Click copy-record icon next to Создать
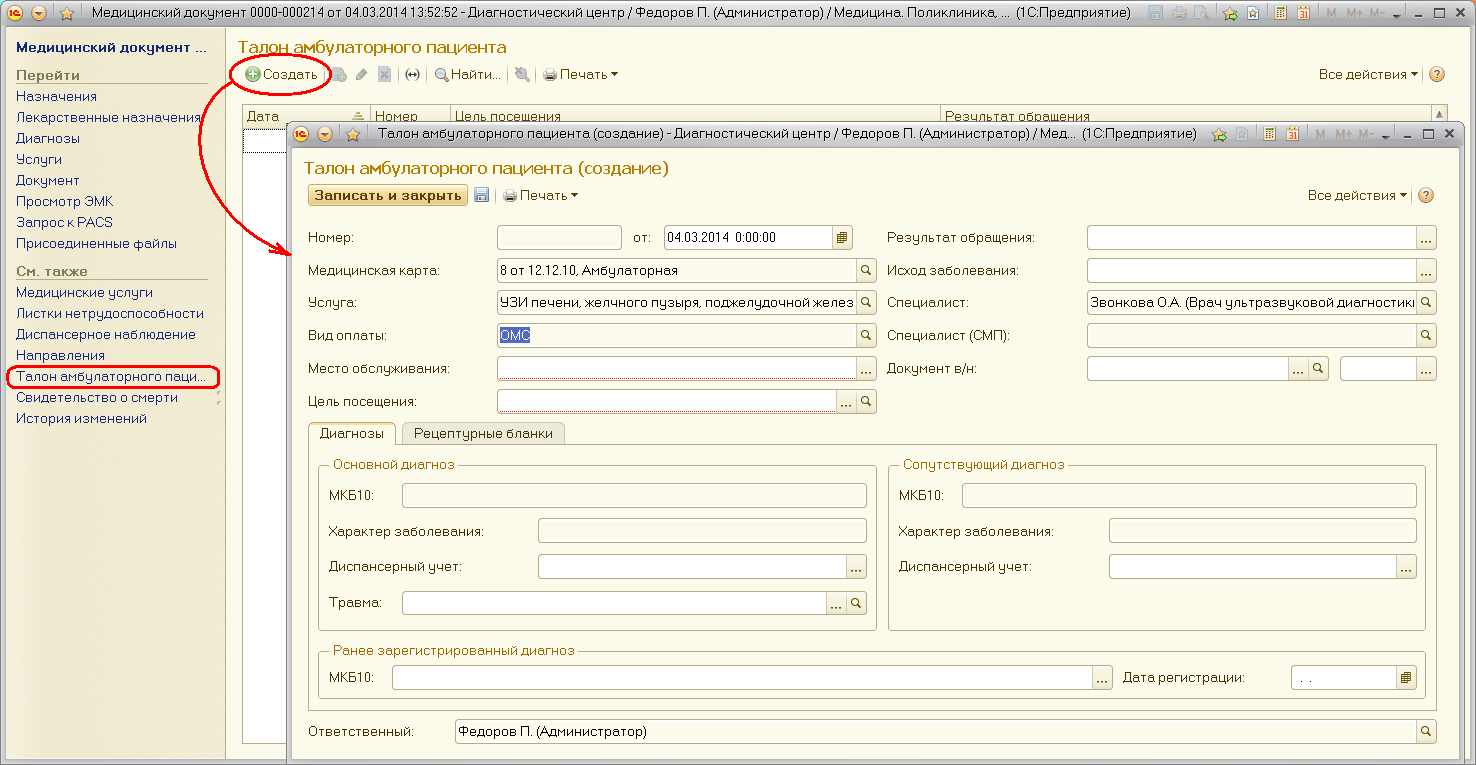 [339, 75]
